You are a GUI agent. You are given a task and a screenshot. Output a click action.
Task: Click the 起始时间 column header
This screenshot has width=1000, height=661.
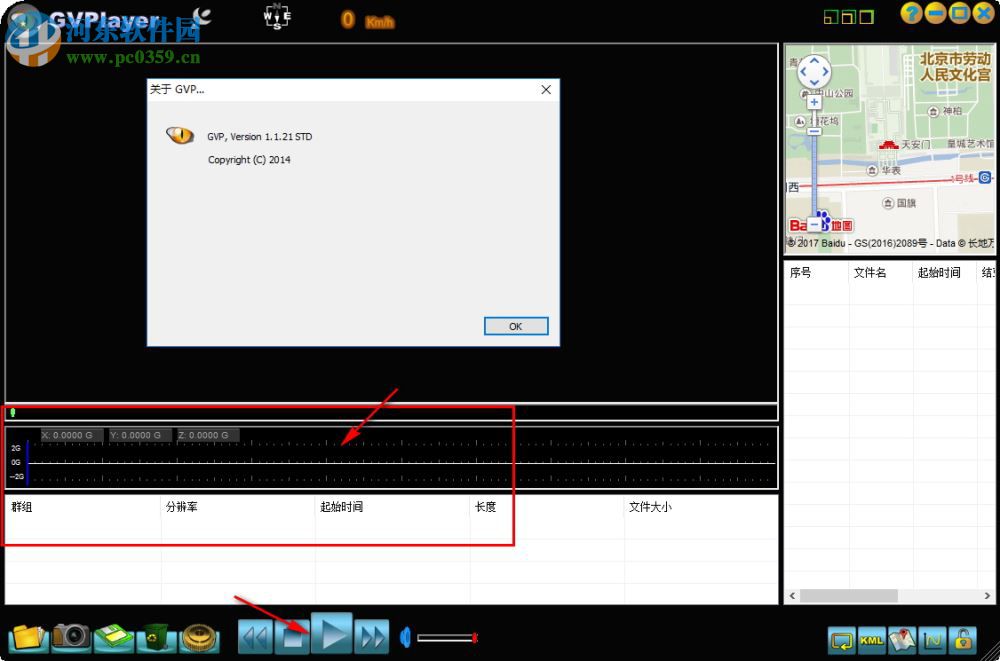[x=939, y=272]
